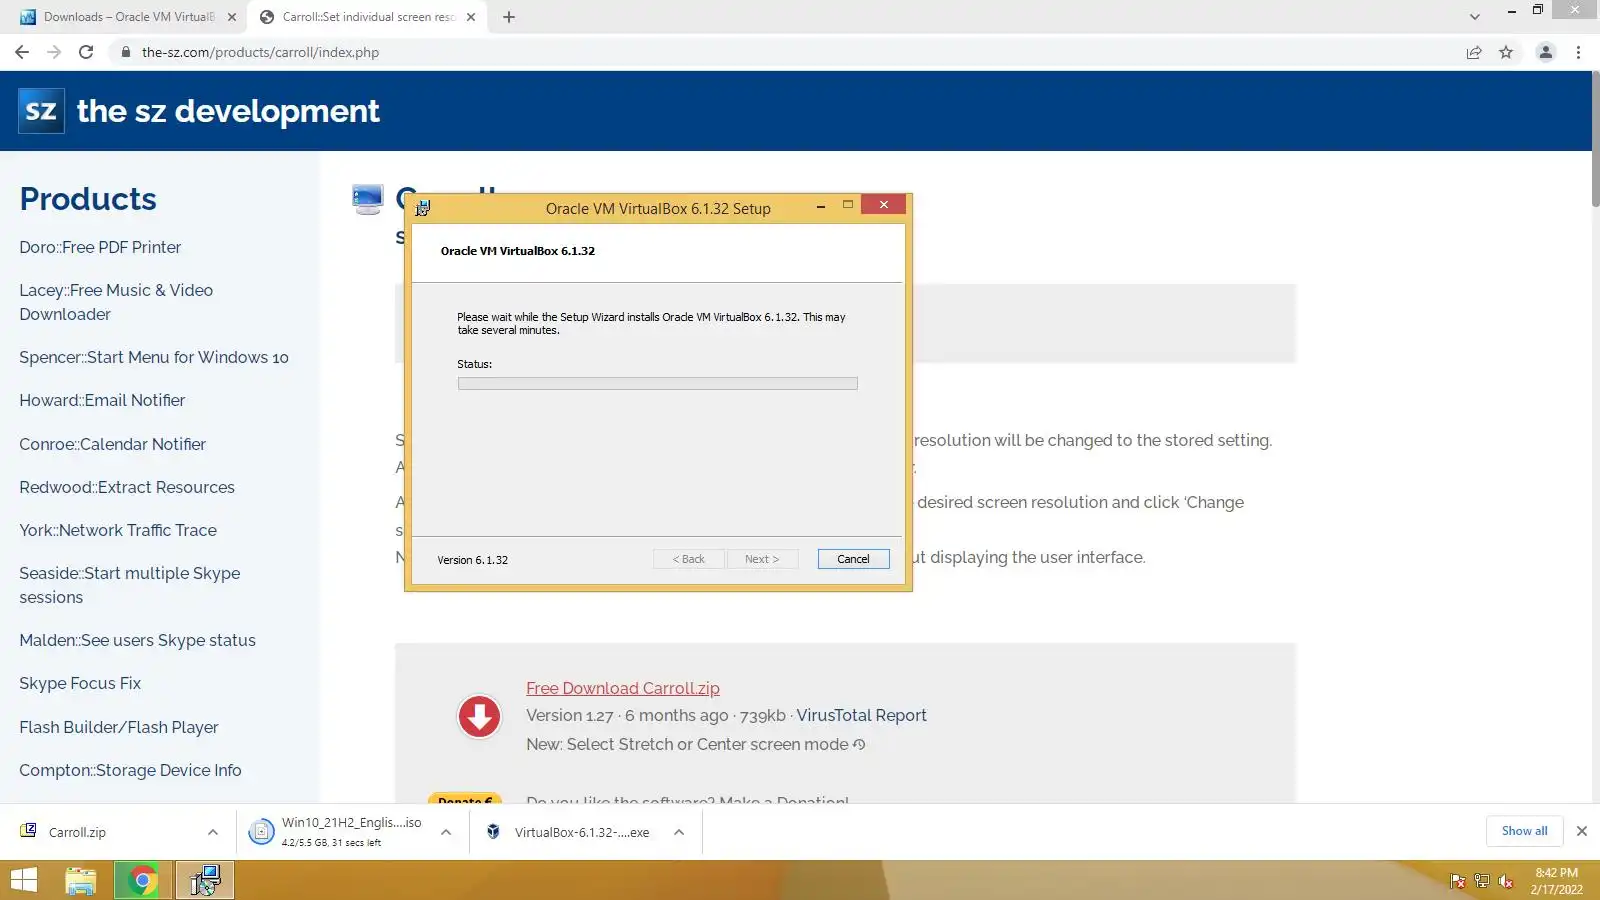This screenshot has height=900, width=1600.
Task: Open Spencer::Start Menu for Windows 10
Action: [x=154, y=357]
